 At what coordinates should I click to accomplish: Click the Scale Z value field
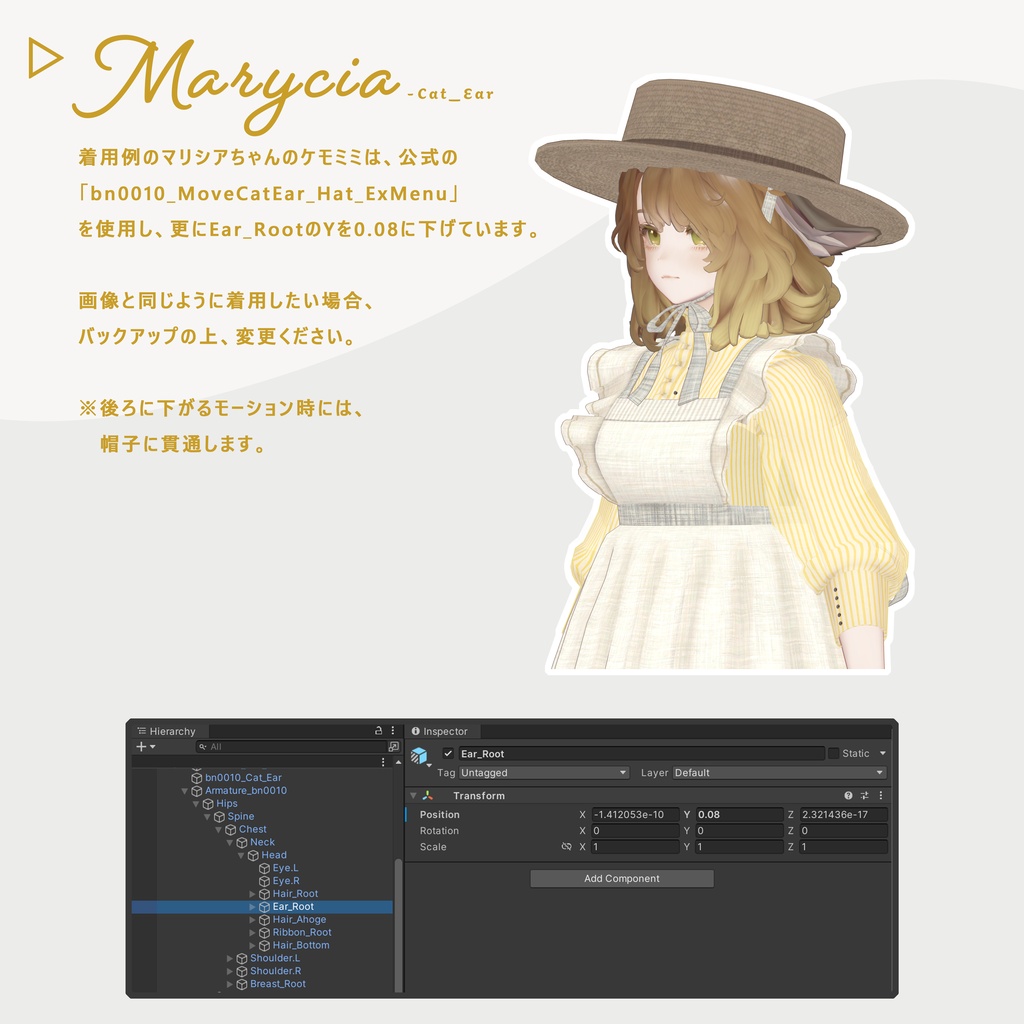coord(844,846)
